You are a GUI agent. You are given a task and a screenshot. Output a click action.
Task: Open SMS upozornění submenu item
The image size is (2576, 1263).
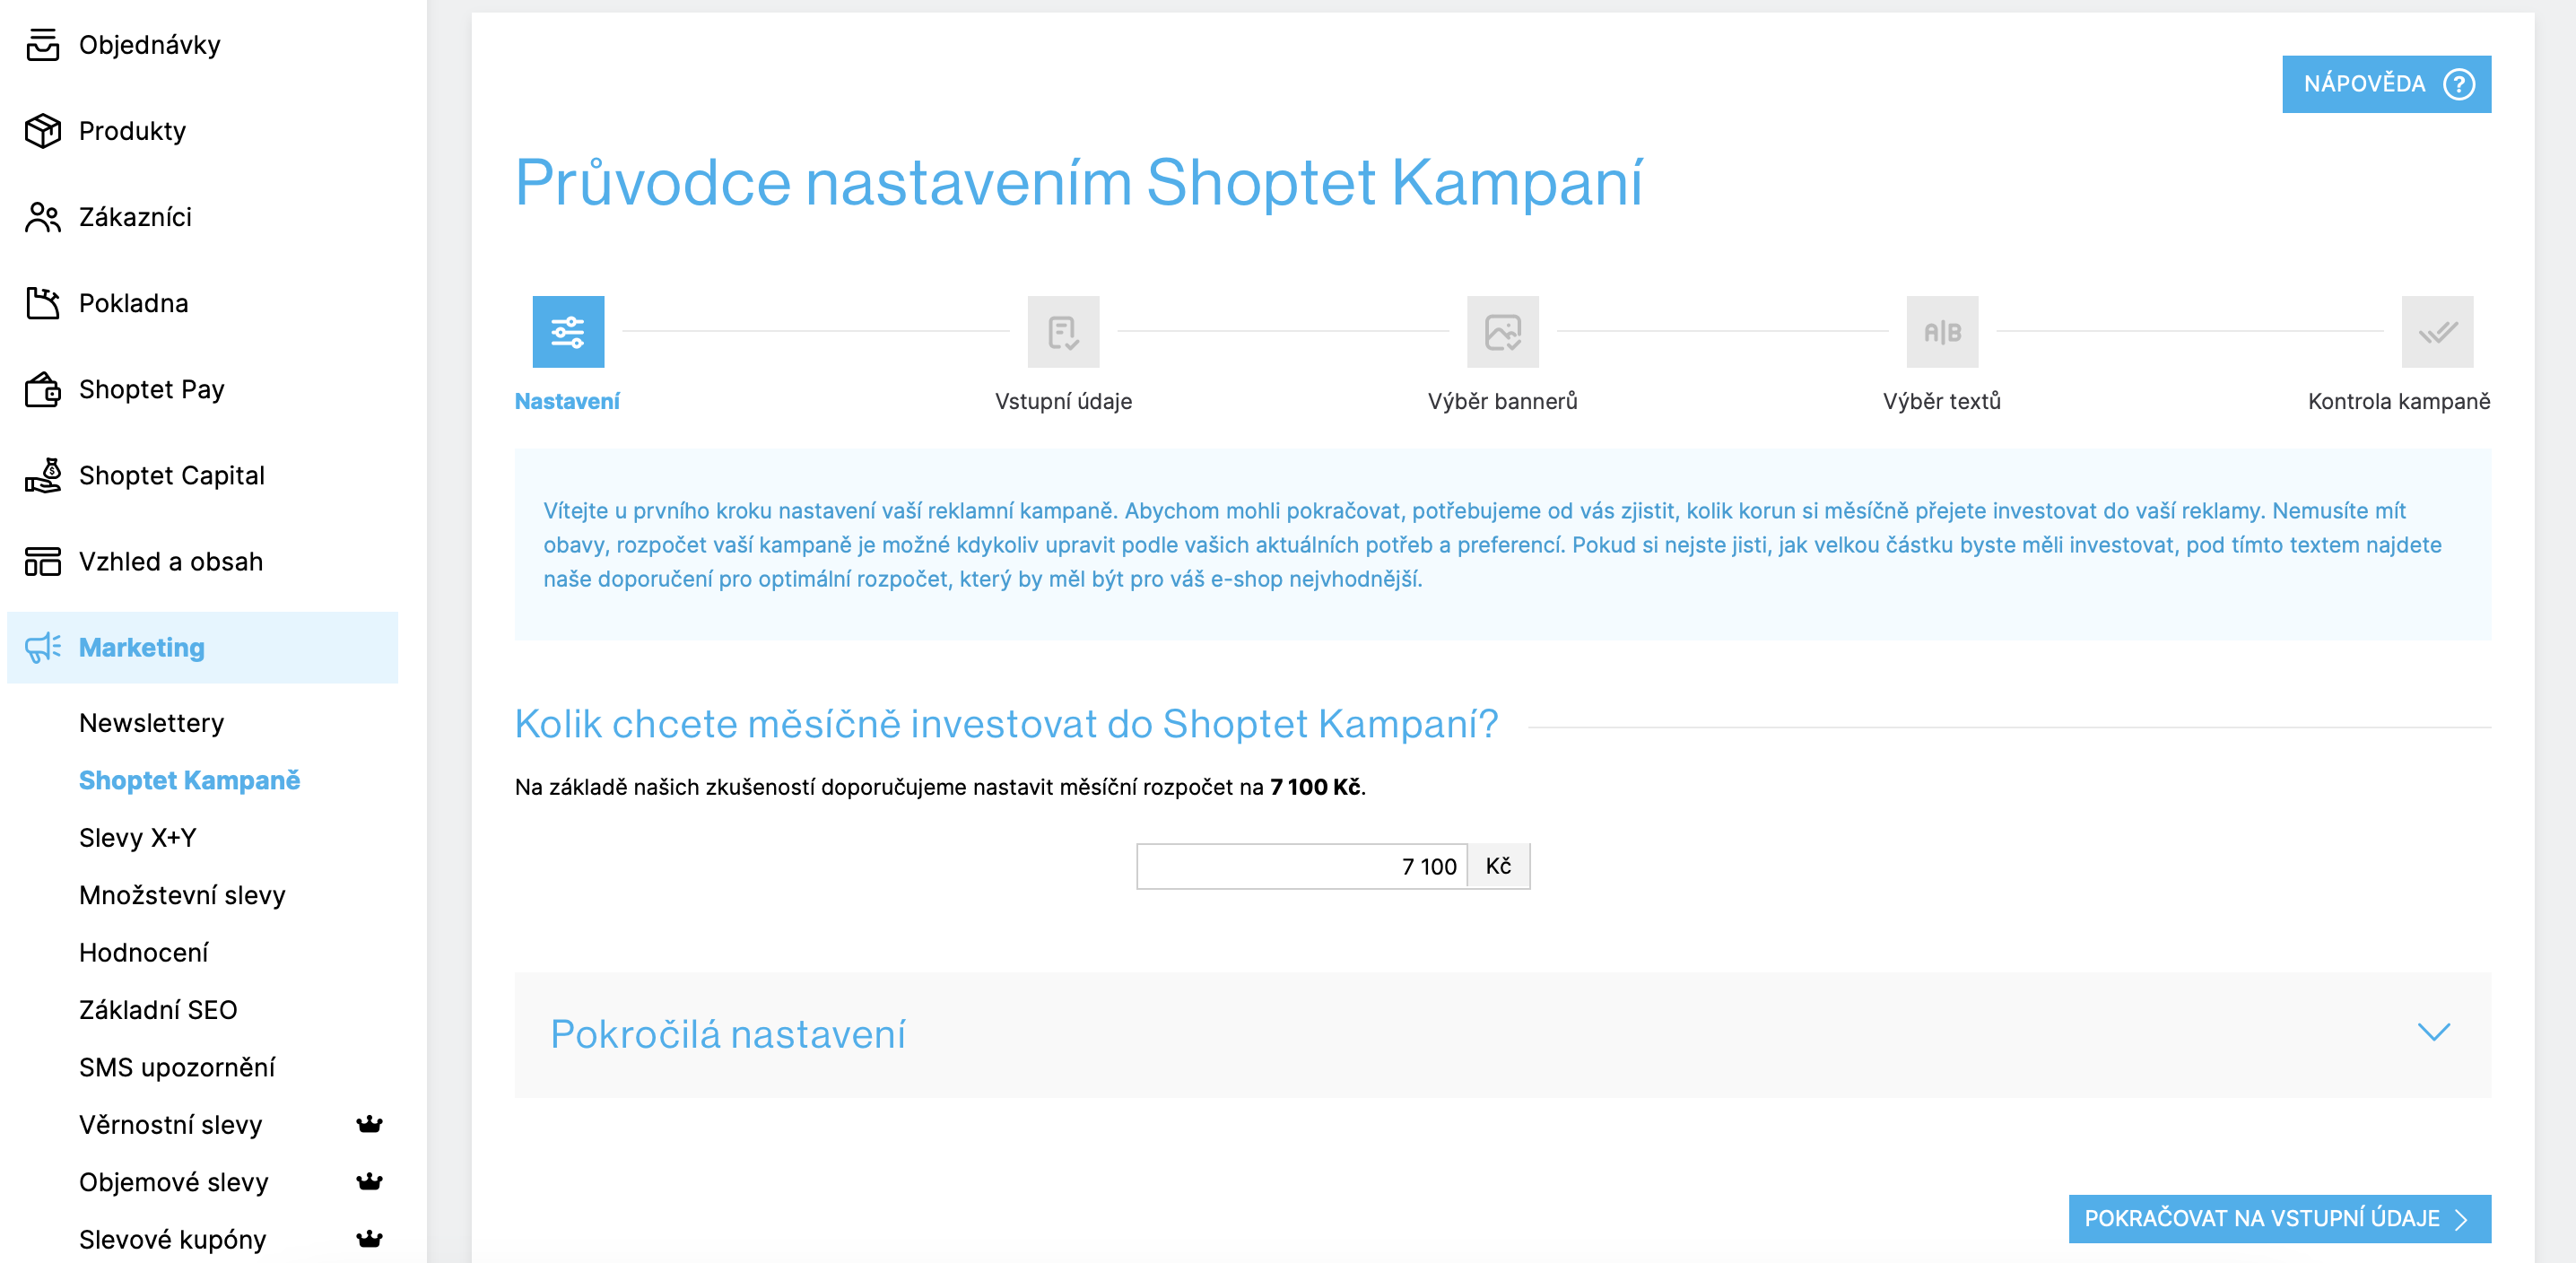click(177, 1067)
